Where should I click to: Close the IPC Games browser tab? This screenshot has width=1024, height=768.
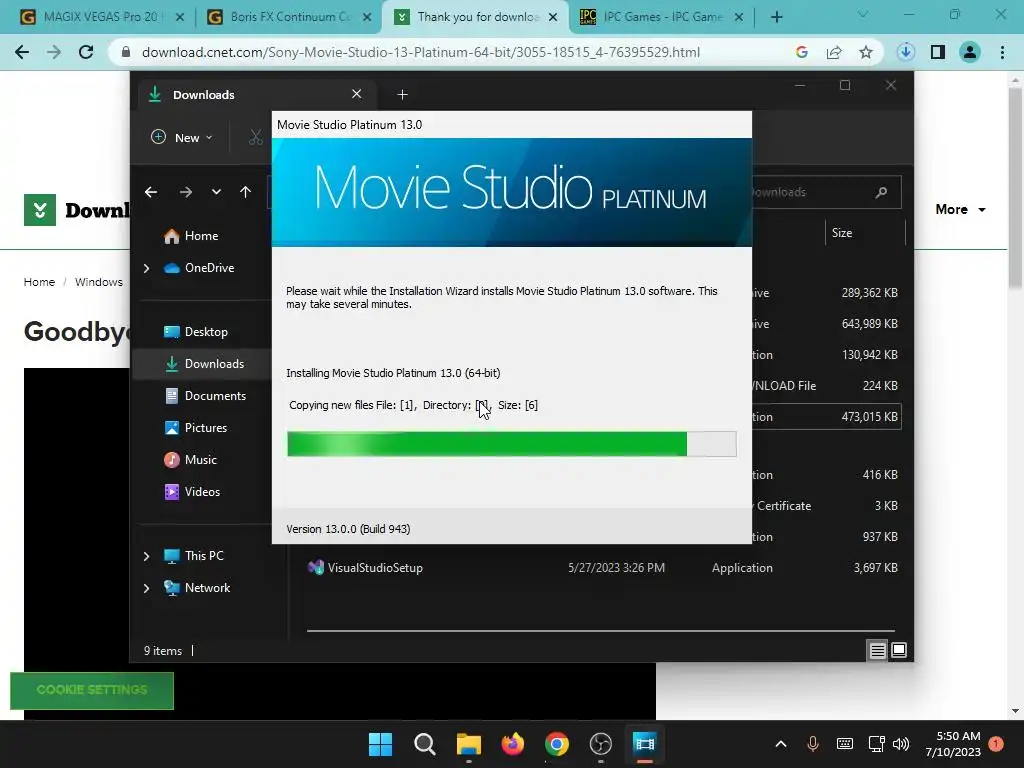[x=739, y=17]
